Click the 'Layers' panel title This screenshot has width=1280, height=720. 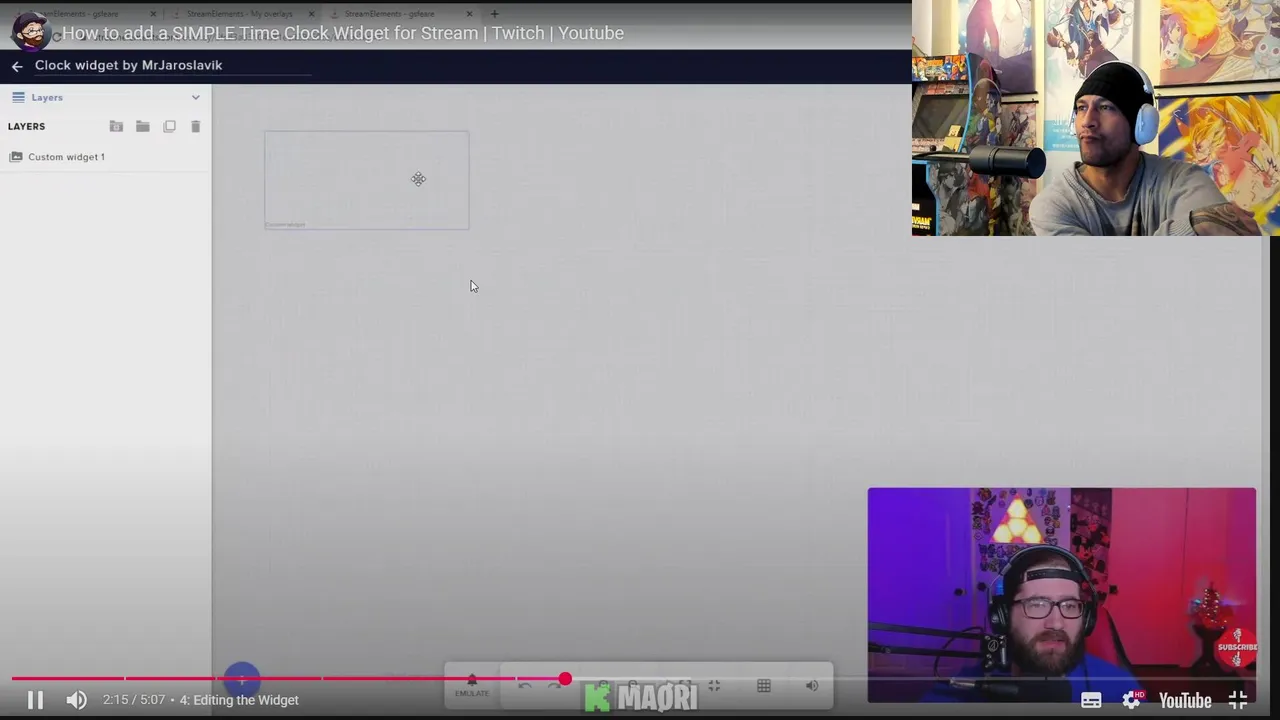pos(47,97)
